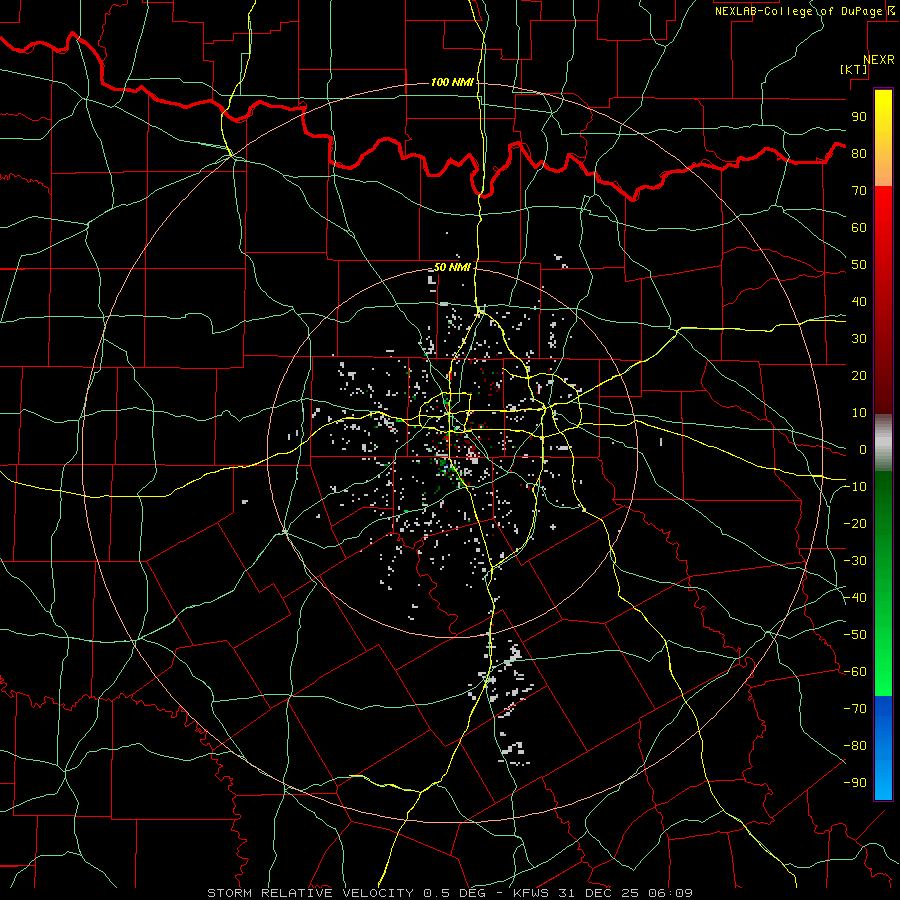The width and height of the screenshot is (900, 900).
Task: Select the bright green segment of color bar
Action: pyautogui.click(x=883, y=584)
